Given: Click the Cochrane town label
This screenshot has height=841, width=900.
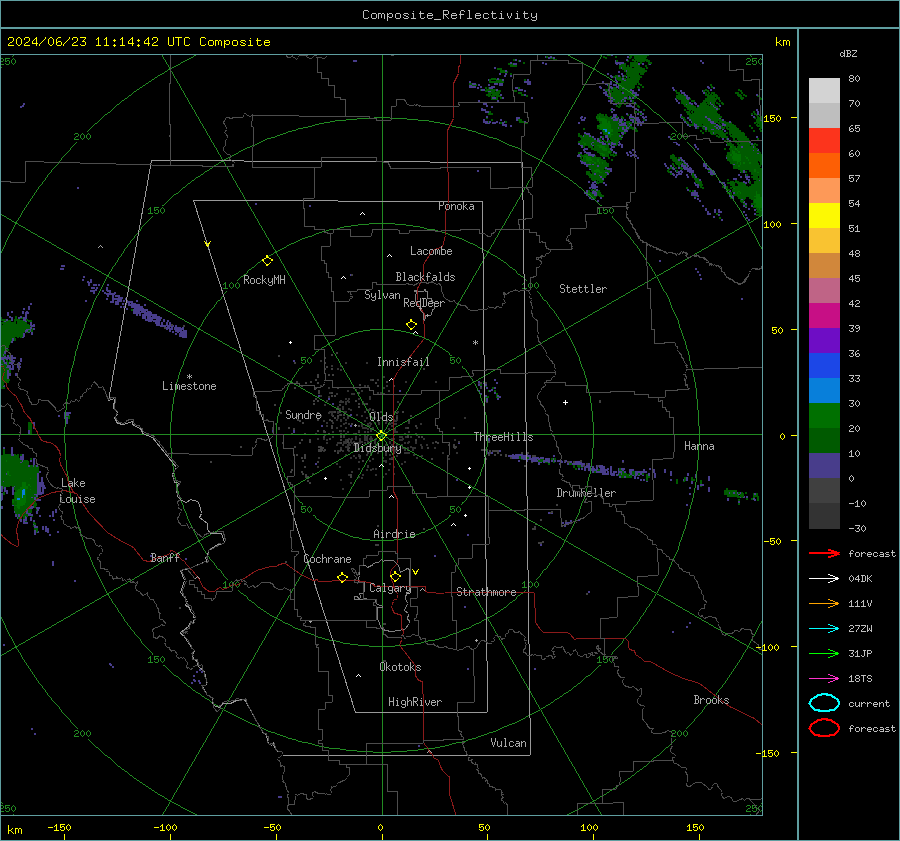Looking at the screenshot, I should click(x=327, y=559).
